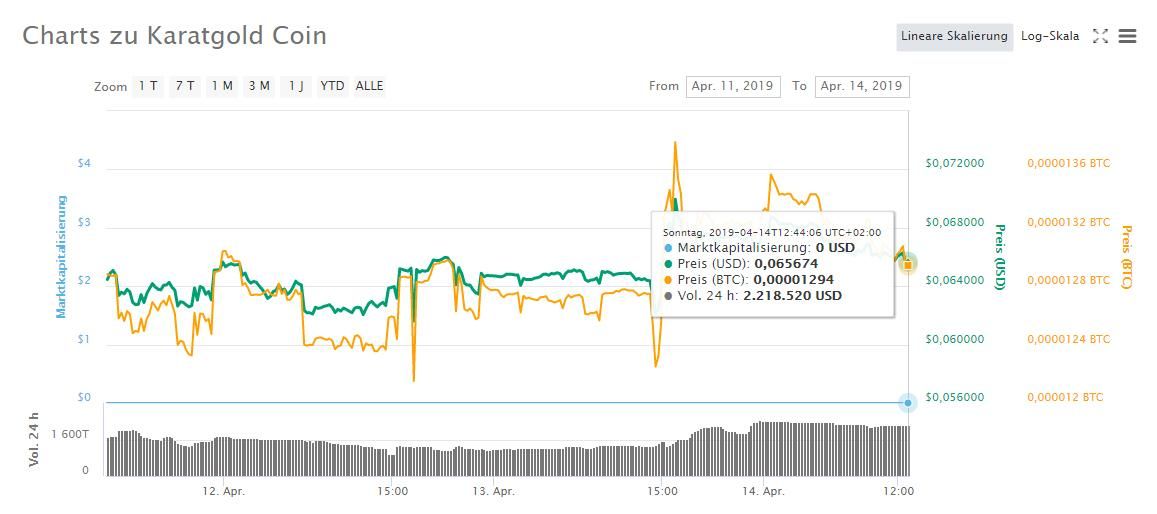Click the $0,064000 axis value

pyautogui.click(x=954, y=280)
